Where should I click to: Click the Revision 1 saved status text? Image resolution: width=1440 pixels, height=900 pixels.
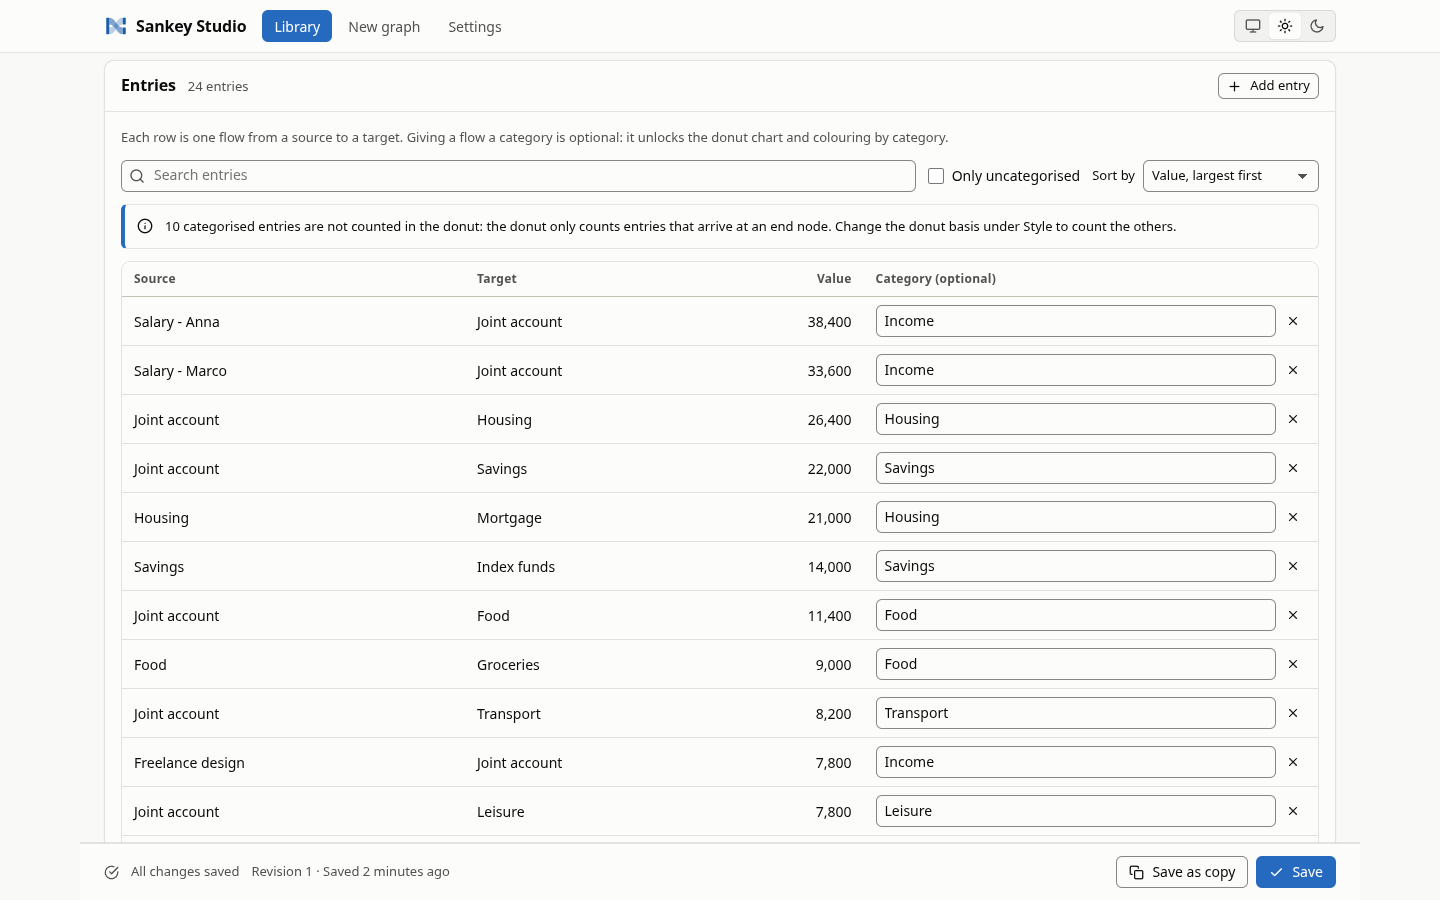tap(351, 872)
